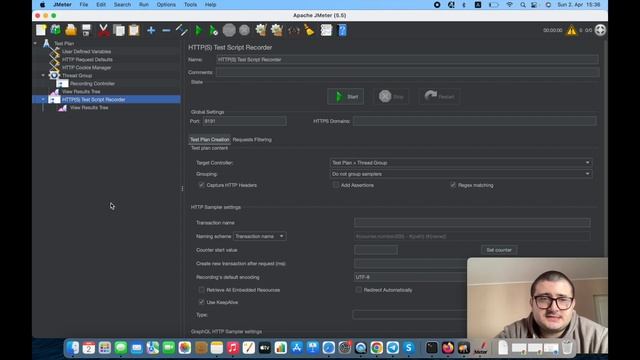
Task: Open the Tools menu
Action: point(190,4)
